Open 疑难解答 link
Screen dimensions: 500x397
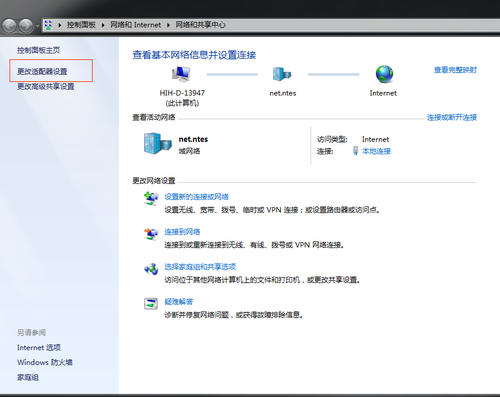[179, 302]
